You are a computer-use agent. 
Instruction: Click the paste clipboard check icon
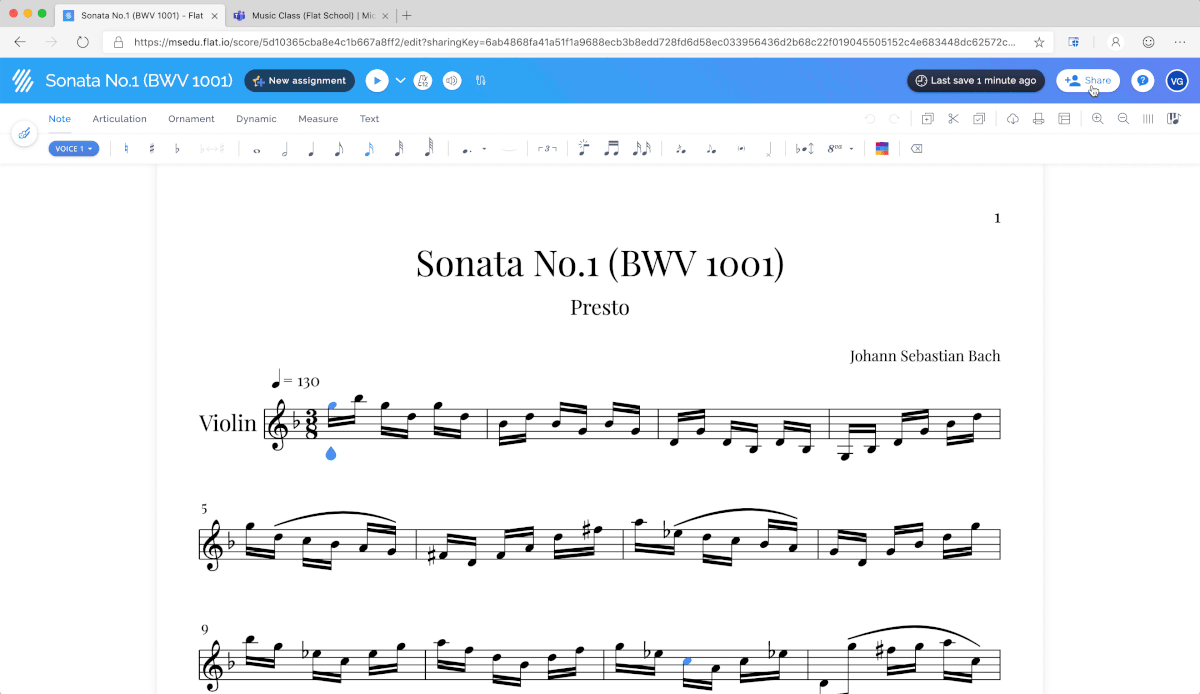click(979, 119)
